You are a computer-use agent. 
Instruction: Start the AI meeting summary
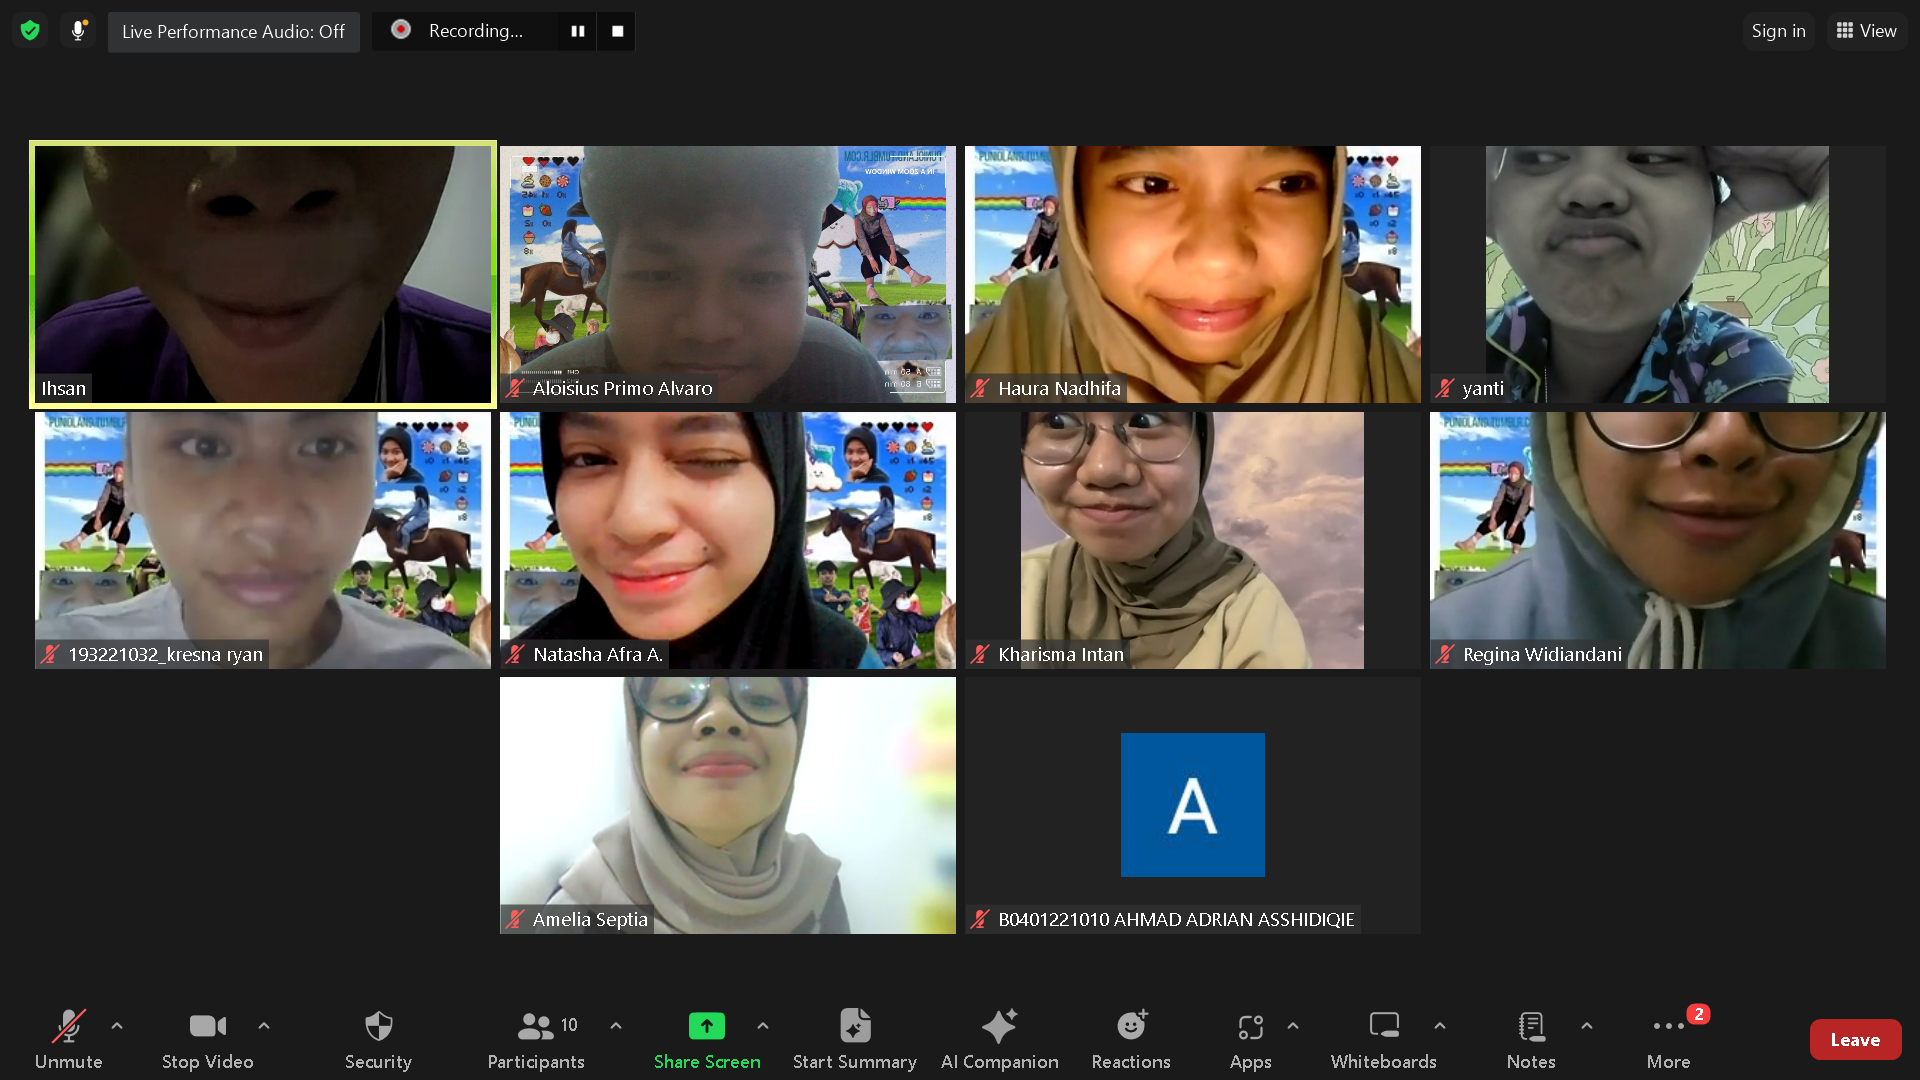pyautogui.click(x=854, y=1039)
